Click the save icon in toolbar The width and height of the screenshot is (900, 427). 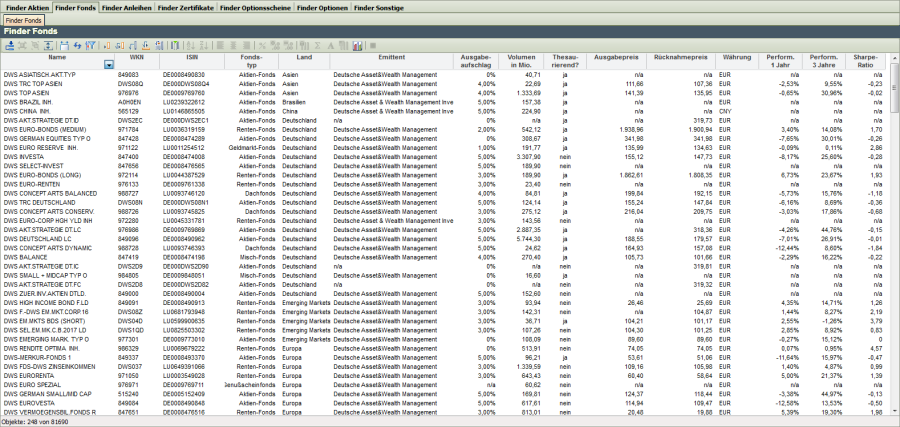[x=63, y=46]
